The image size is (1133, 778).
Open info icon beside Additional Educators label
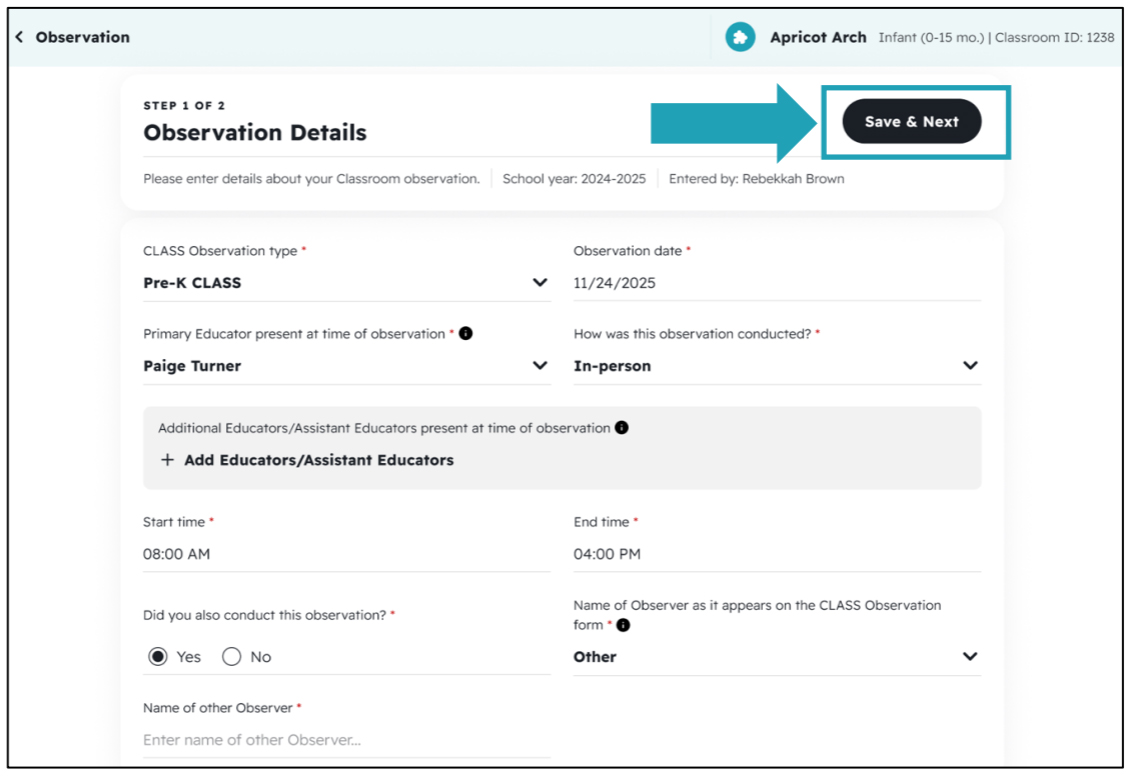pyautogui.click(x=621, y=428)
